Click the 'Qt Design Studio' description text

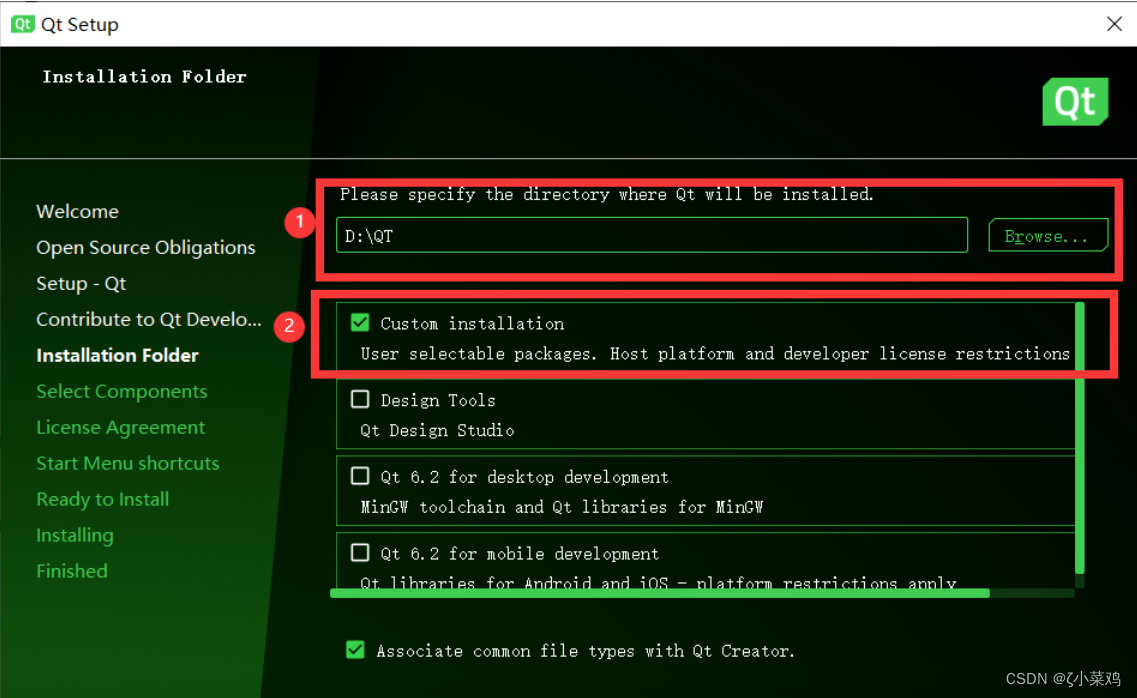pyautogui.click(x=437, y=431)
